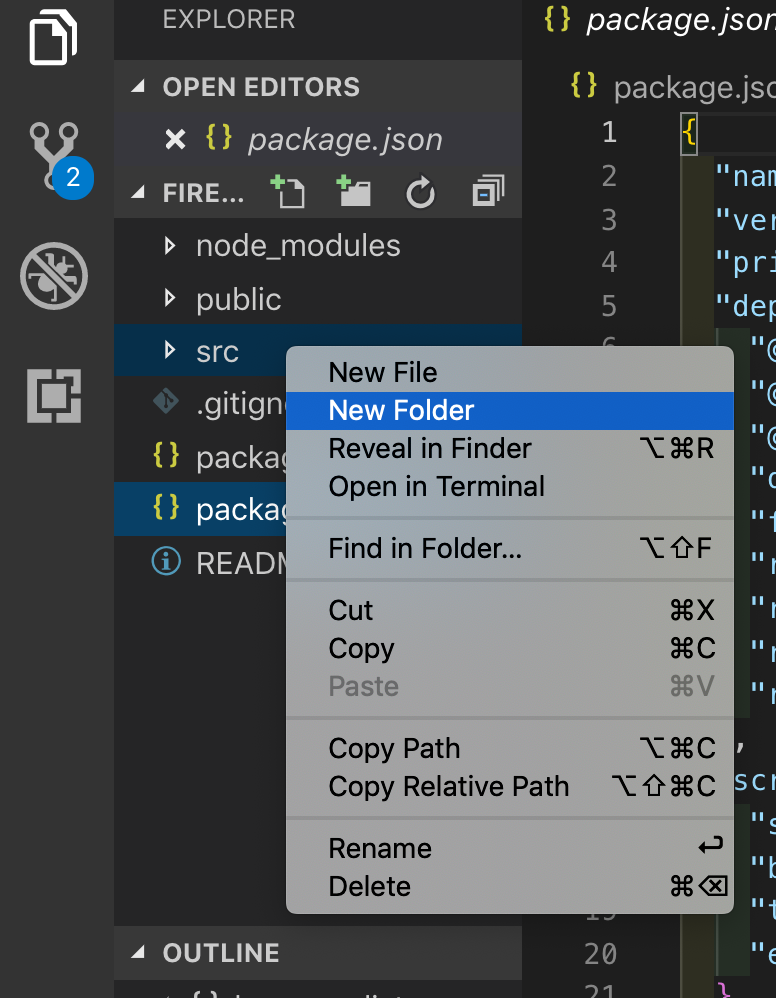Collapse the Outline section
Viewport: 776px width, 998px height.
coord(138,952)
